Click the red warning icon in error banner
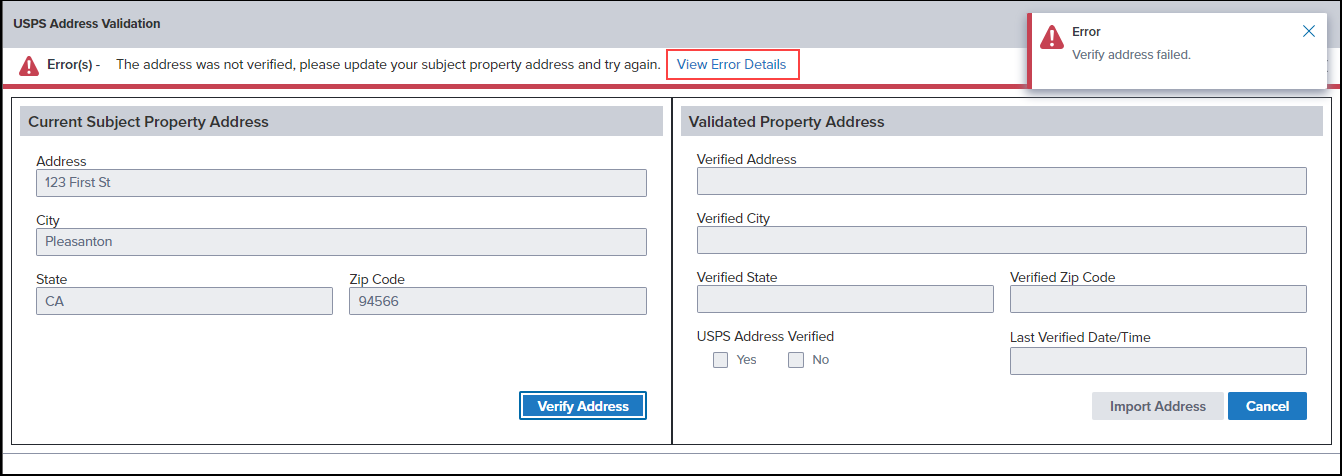The height and width of the screenshot is (476, 1342). point(29,65)
